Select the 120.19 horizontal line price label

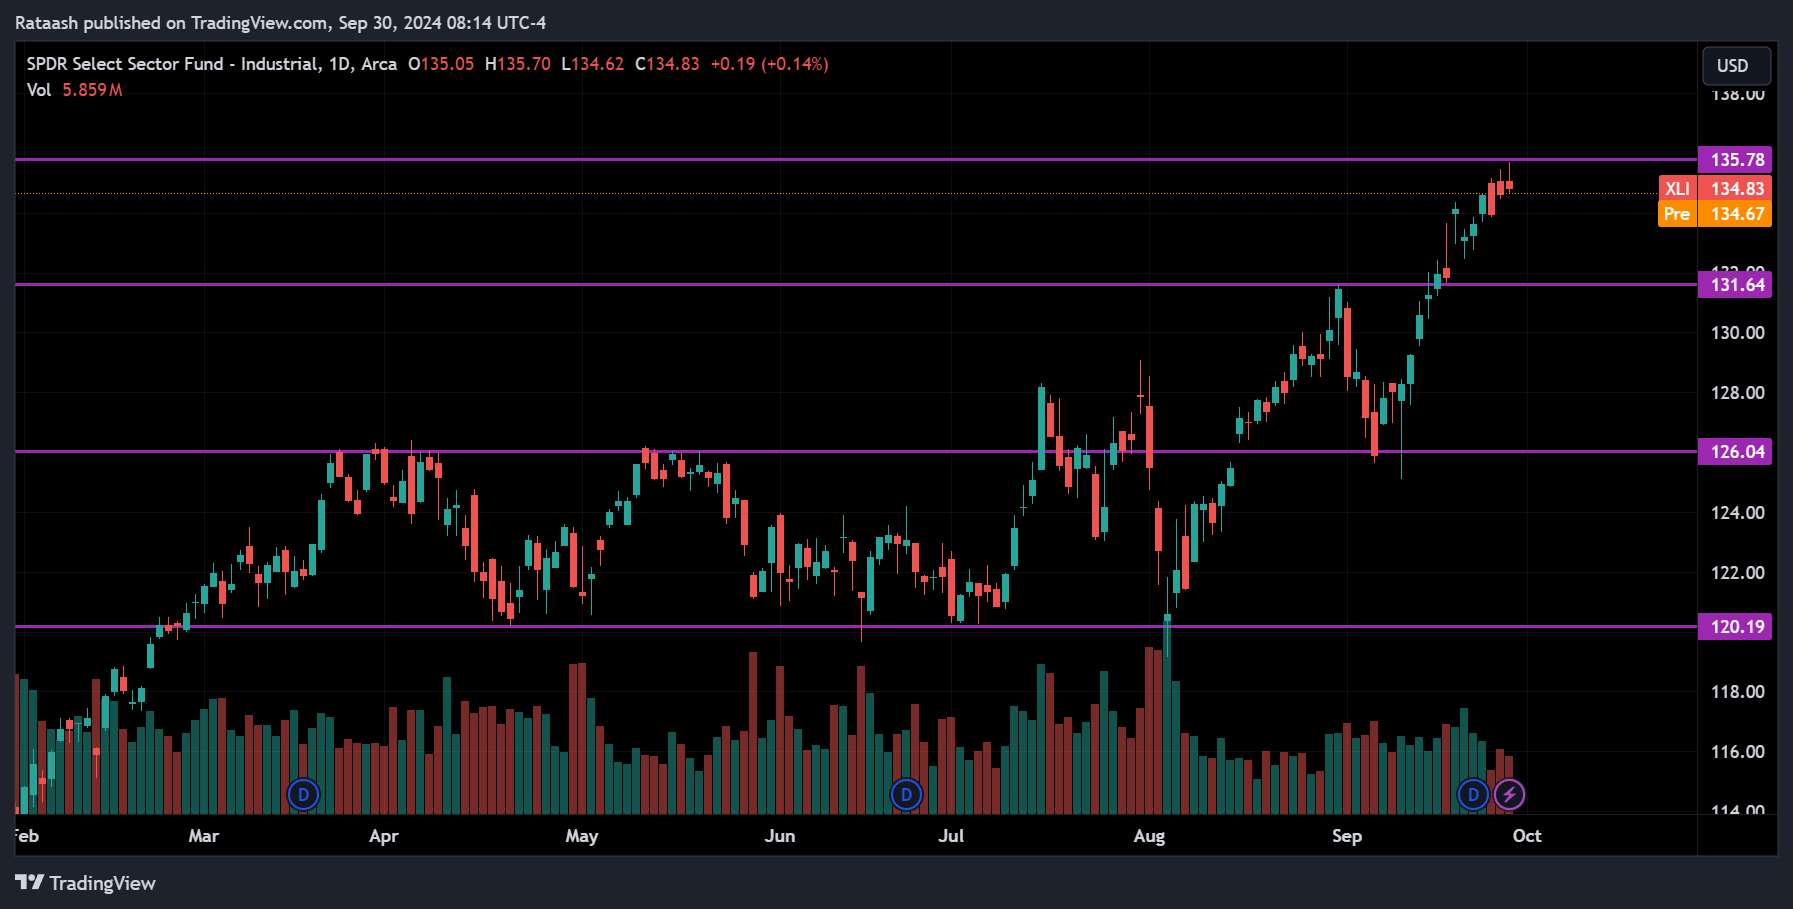point(1735,627)
